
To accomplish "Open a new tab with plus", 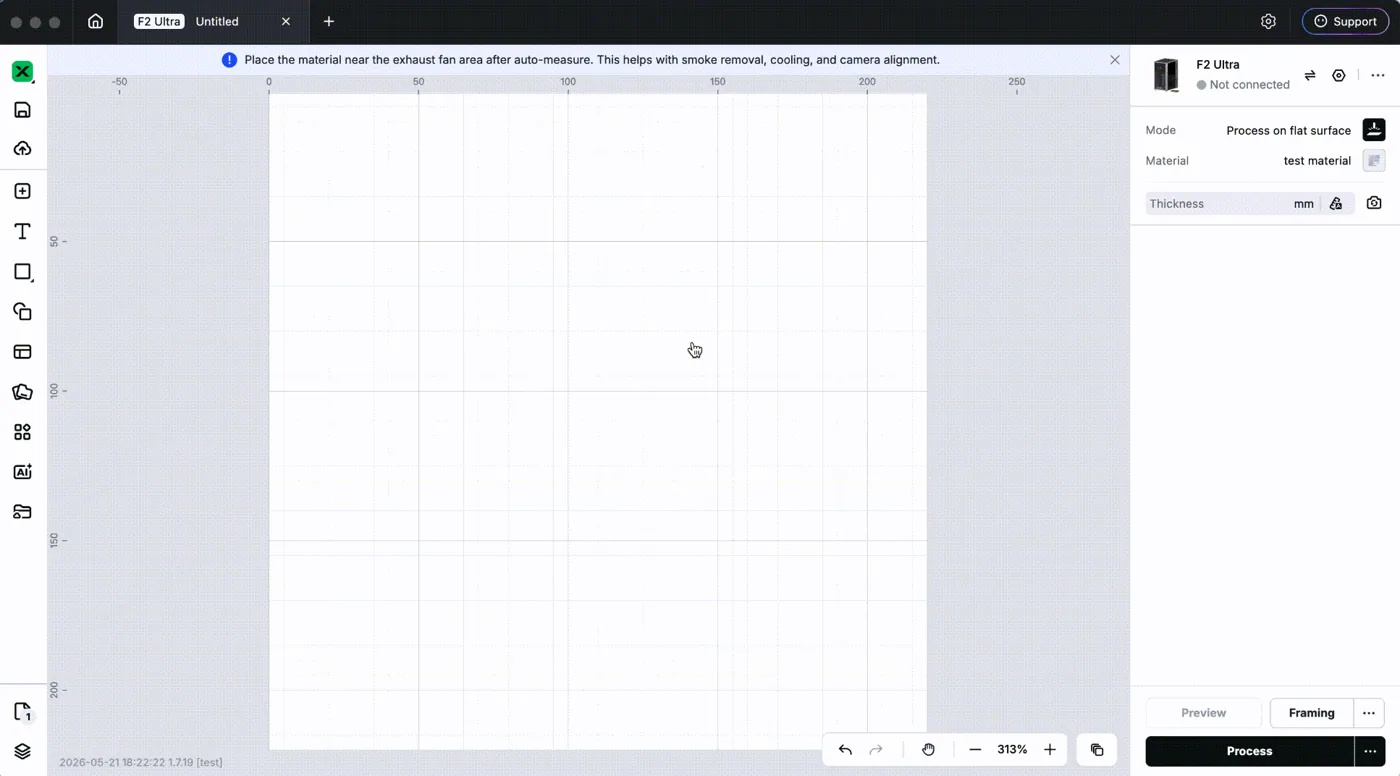I will point(329,21).
